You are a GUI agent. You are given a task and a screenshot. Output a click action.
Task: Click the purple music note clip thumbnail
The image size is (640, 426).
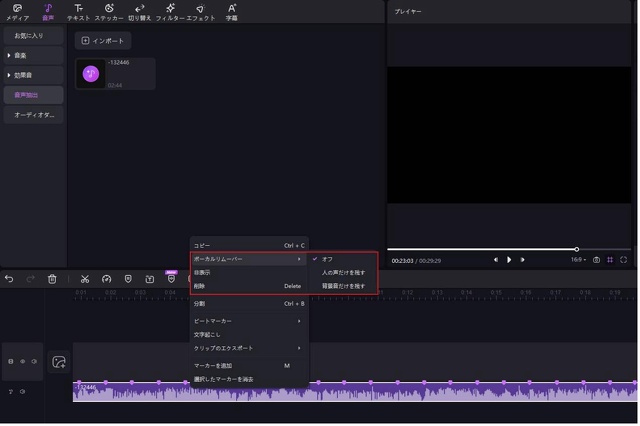click(x=91, y=74)
